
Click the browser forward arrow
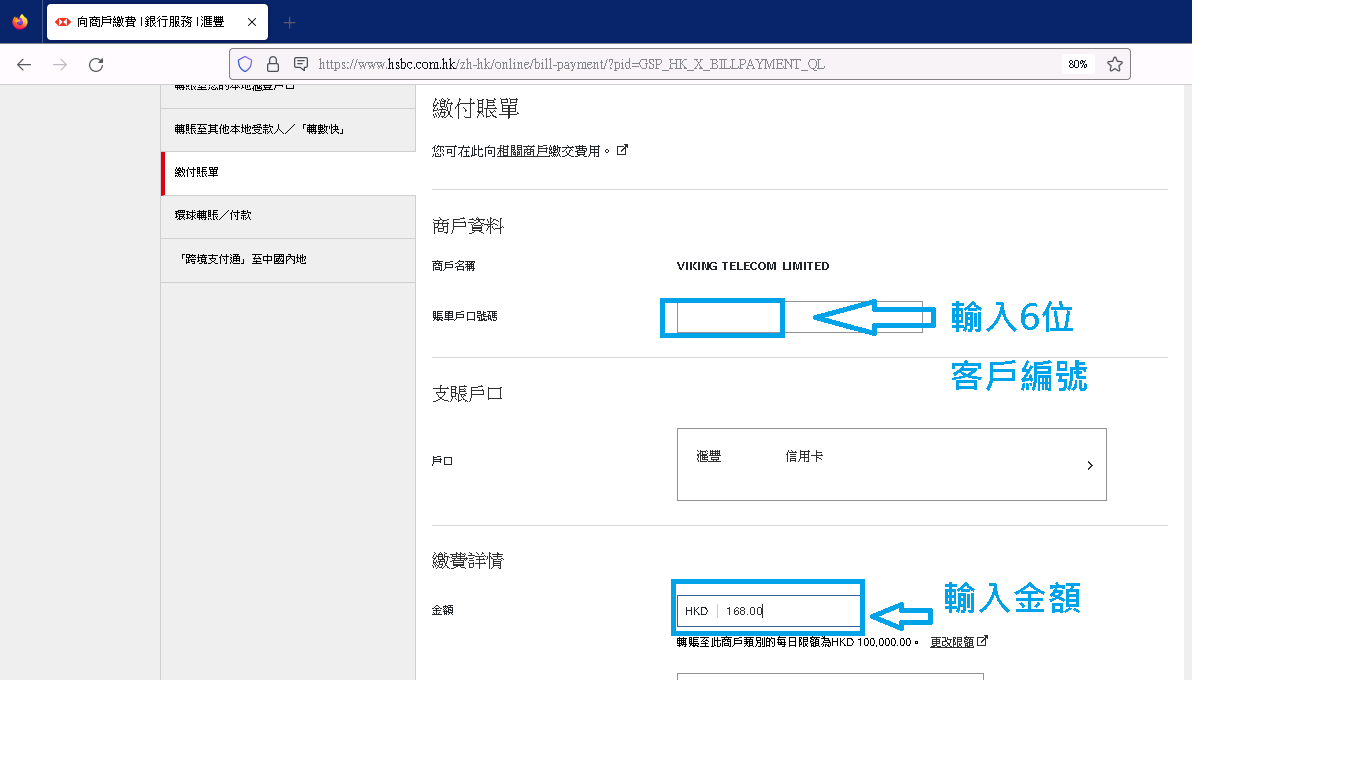(x=60, y=64)
